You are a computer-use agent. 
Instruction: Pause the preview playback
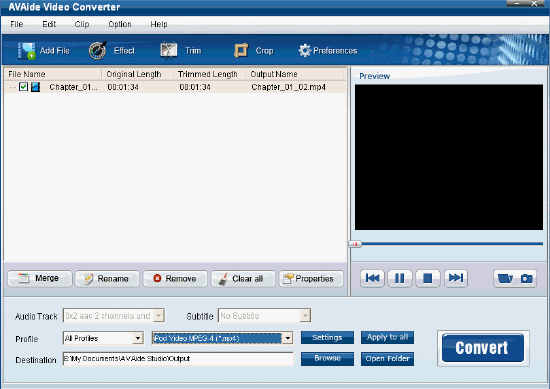[x=400, y=279]
